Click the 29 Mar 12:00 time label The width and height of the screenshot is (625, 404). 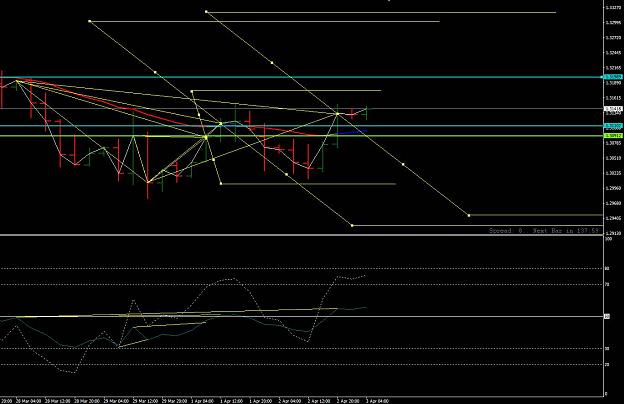(x=145, y=401)
